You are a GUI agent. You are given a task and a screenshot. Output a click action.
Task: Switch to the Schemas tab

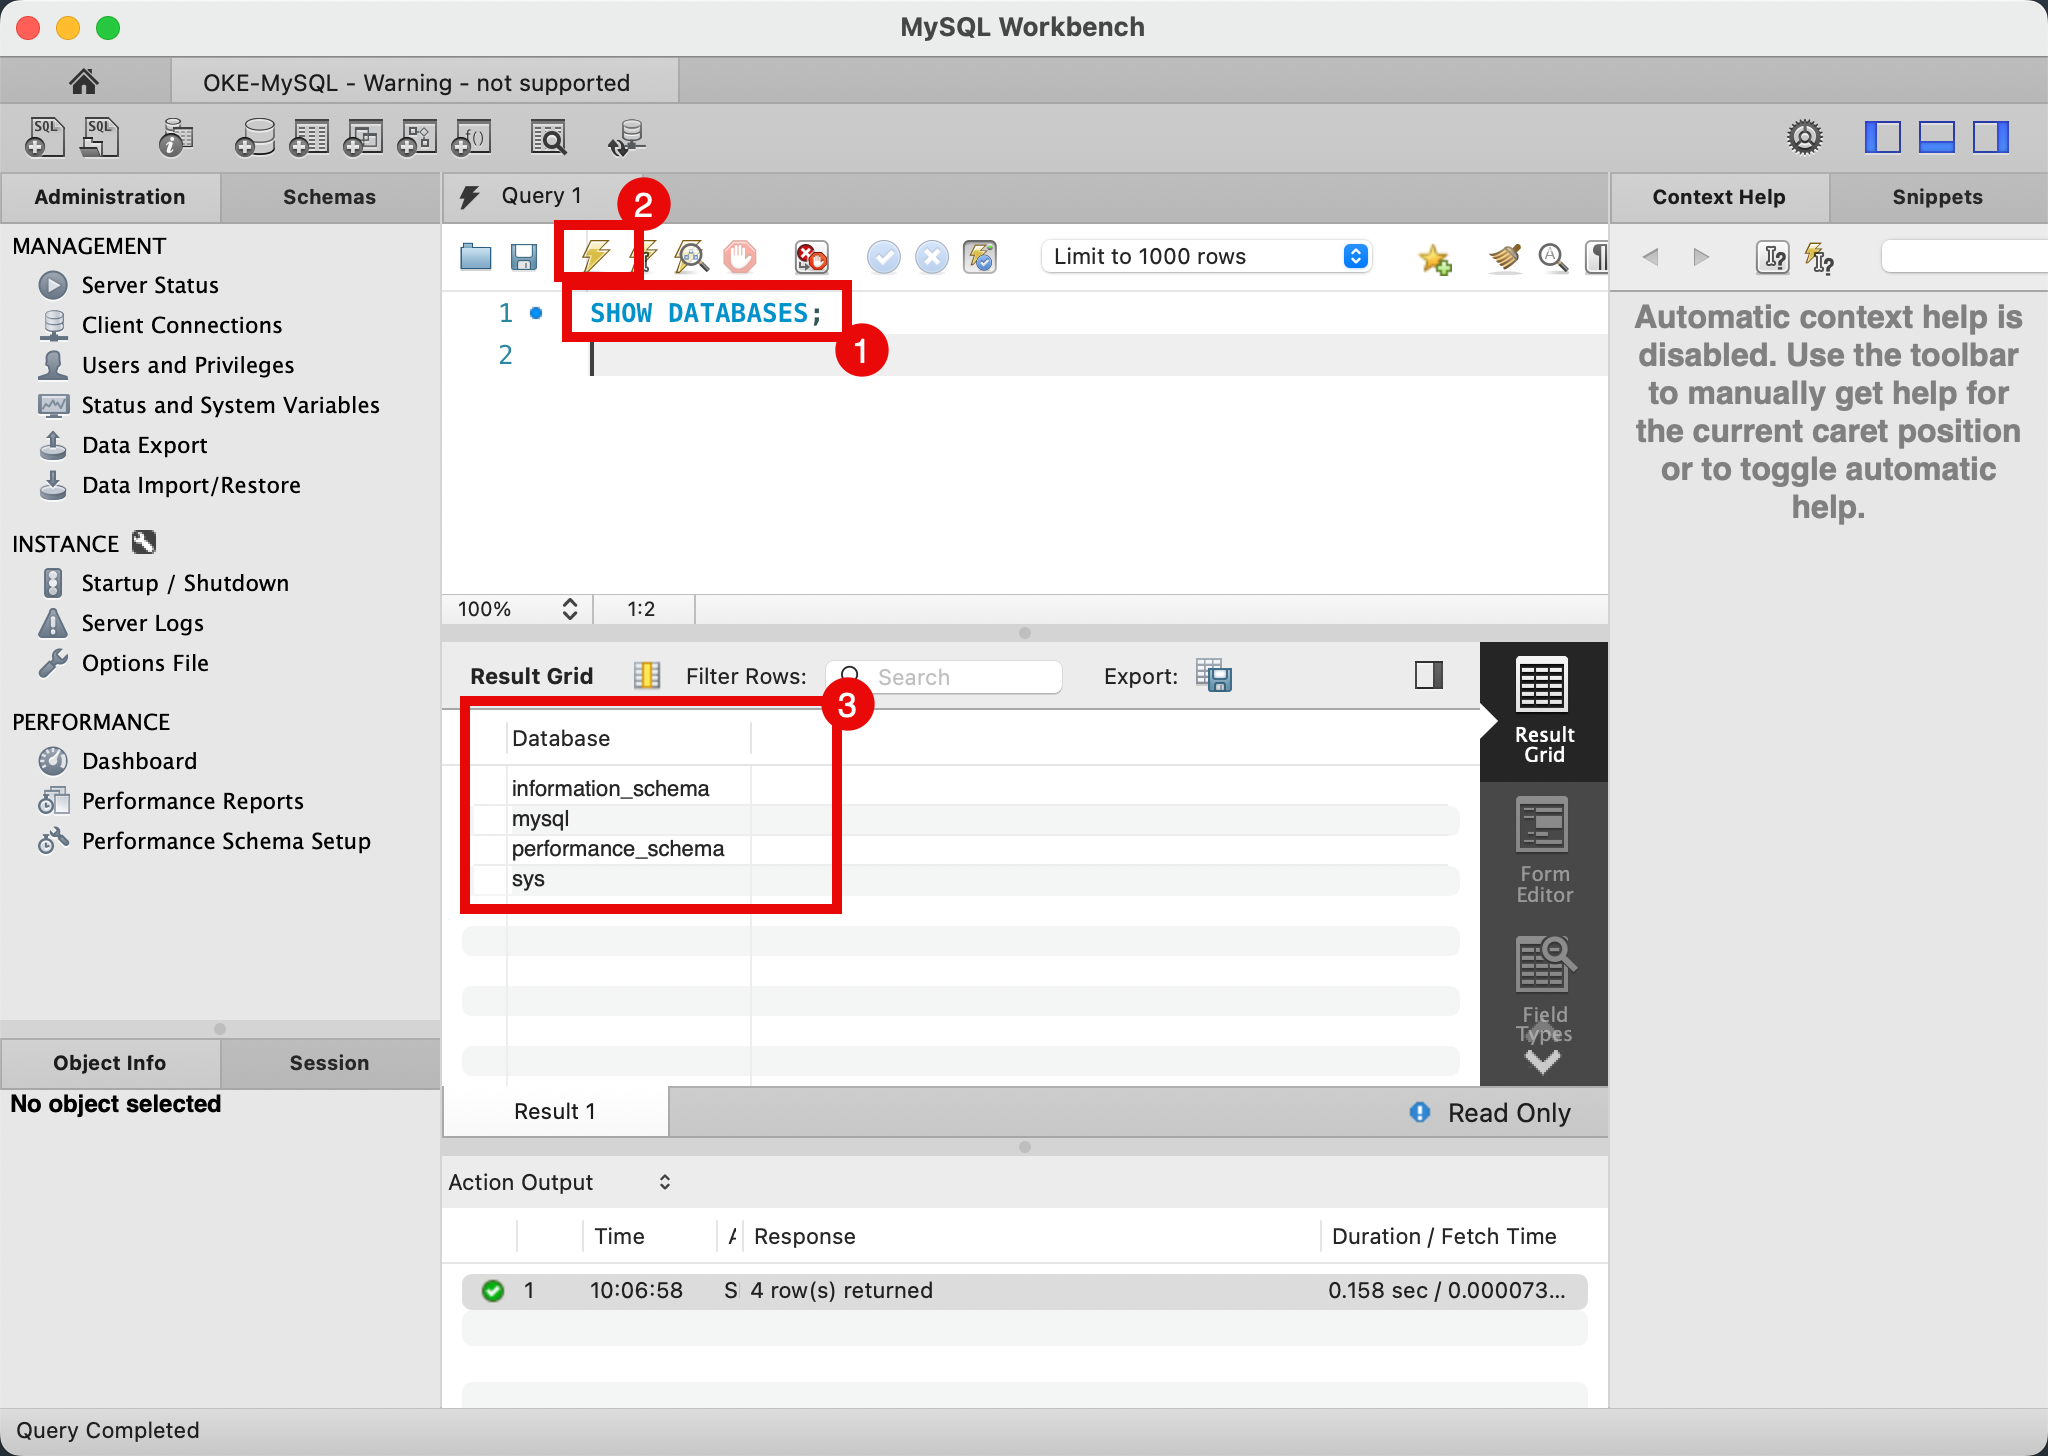coord(329,197)
